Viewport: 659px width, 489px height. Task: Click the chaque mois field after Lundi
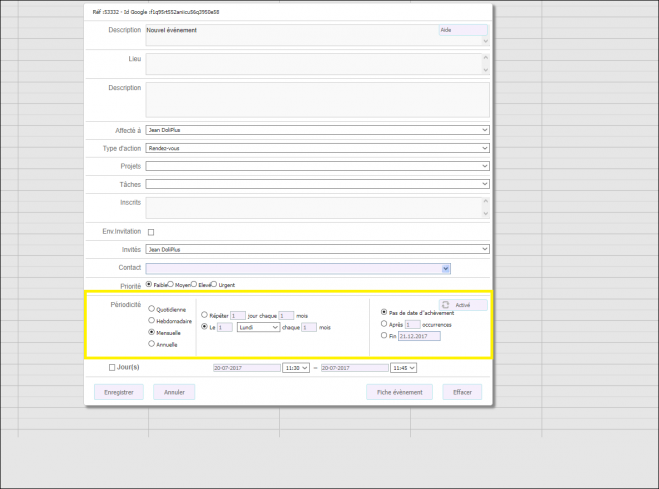click(309, 327)
